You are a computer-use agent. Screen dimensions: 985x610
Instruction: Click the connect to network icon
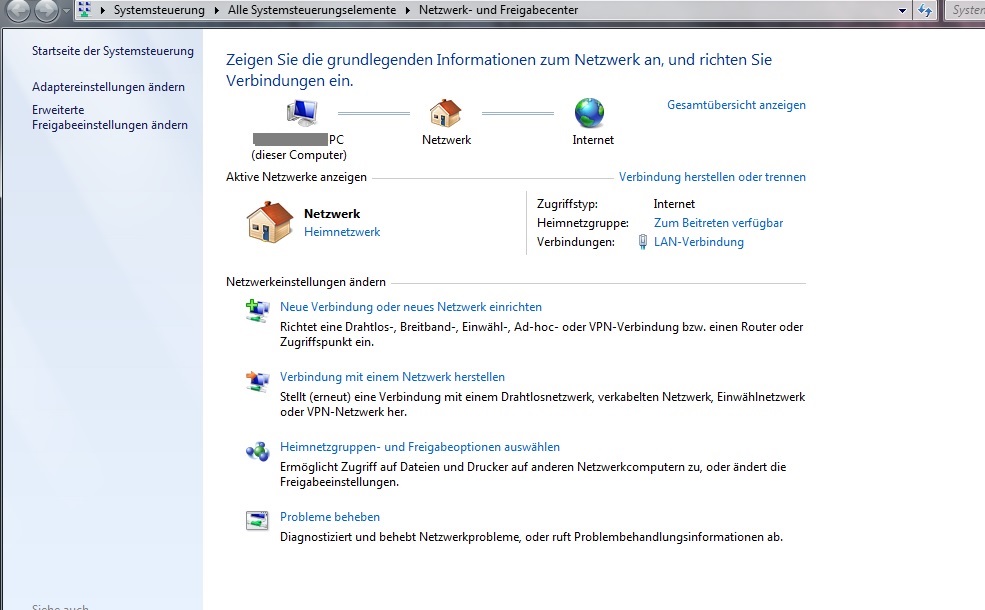[x=257, y=381]
